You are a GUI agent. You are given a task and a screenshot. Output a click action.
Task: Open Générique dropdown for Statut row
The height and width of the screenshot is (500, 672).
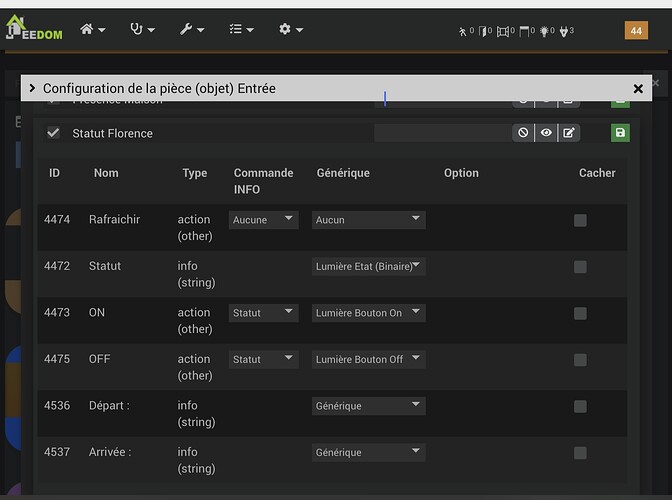click(x=369, y=266)
